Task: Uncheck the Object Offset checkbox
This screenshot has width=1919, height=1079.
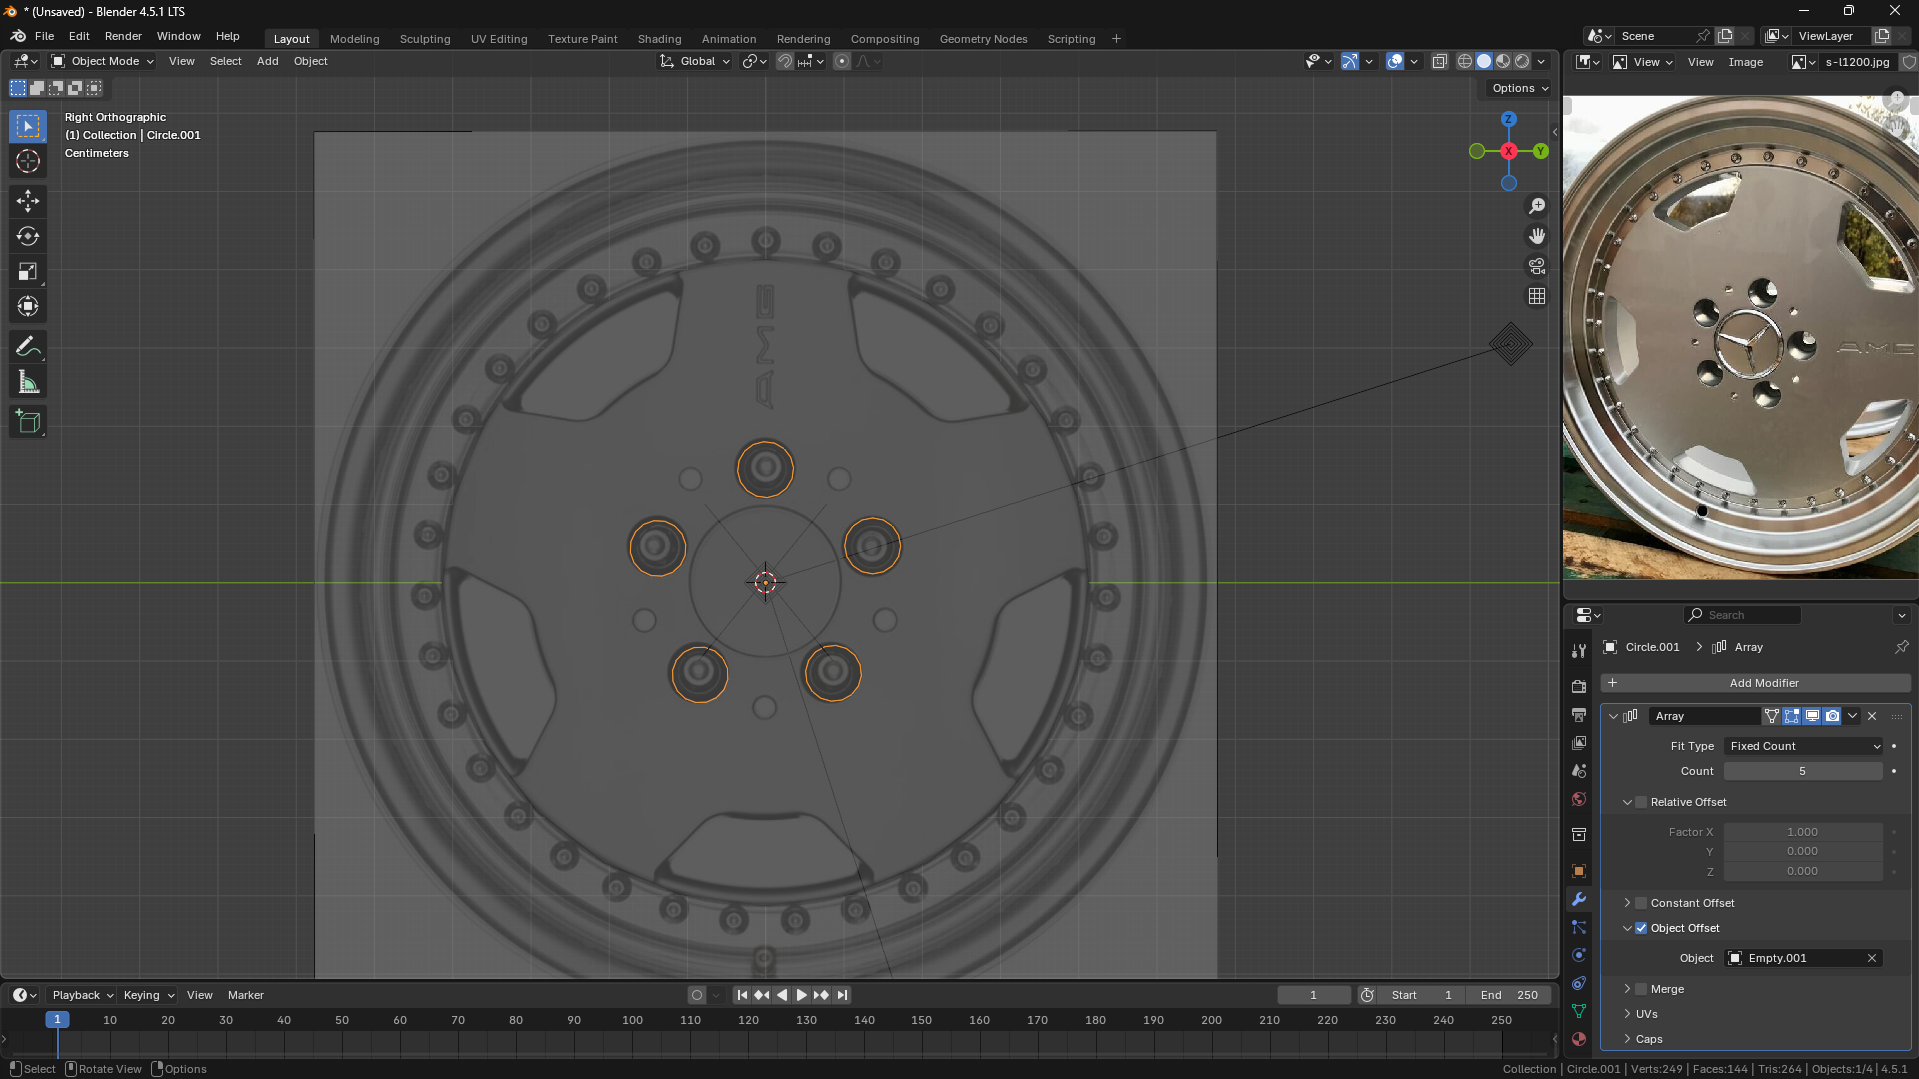Action: [1641, 928]
